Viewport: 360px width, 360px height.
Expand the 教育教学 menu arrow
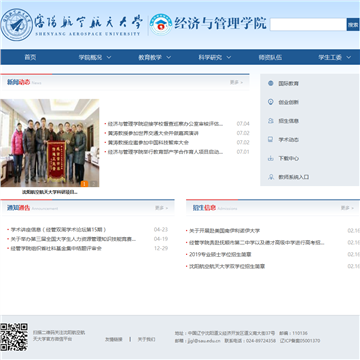169,57
